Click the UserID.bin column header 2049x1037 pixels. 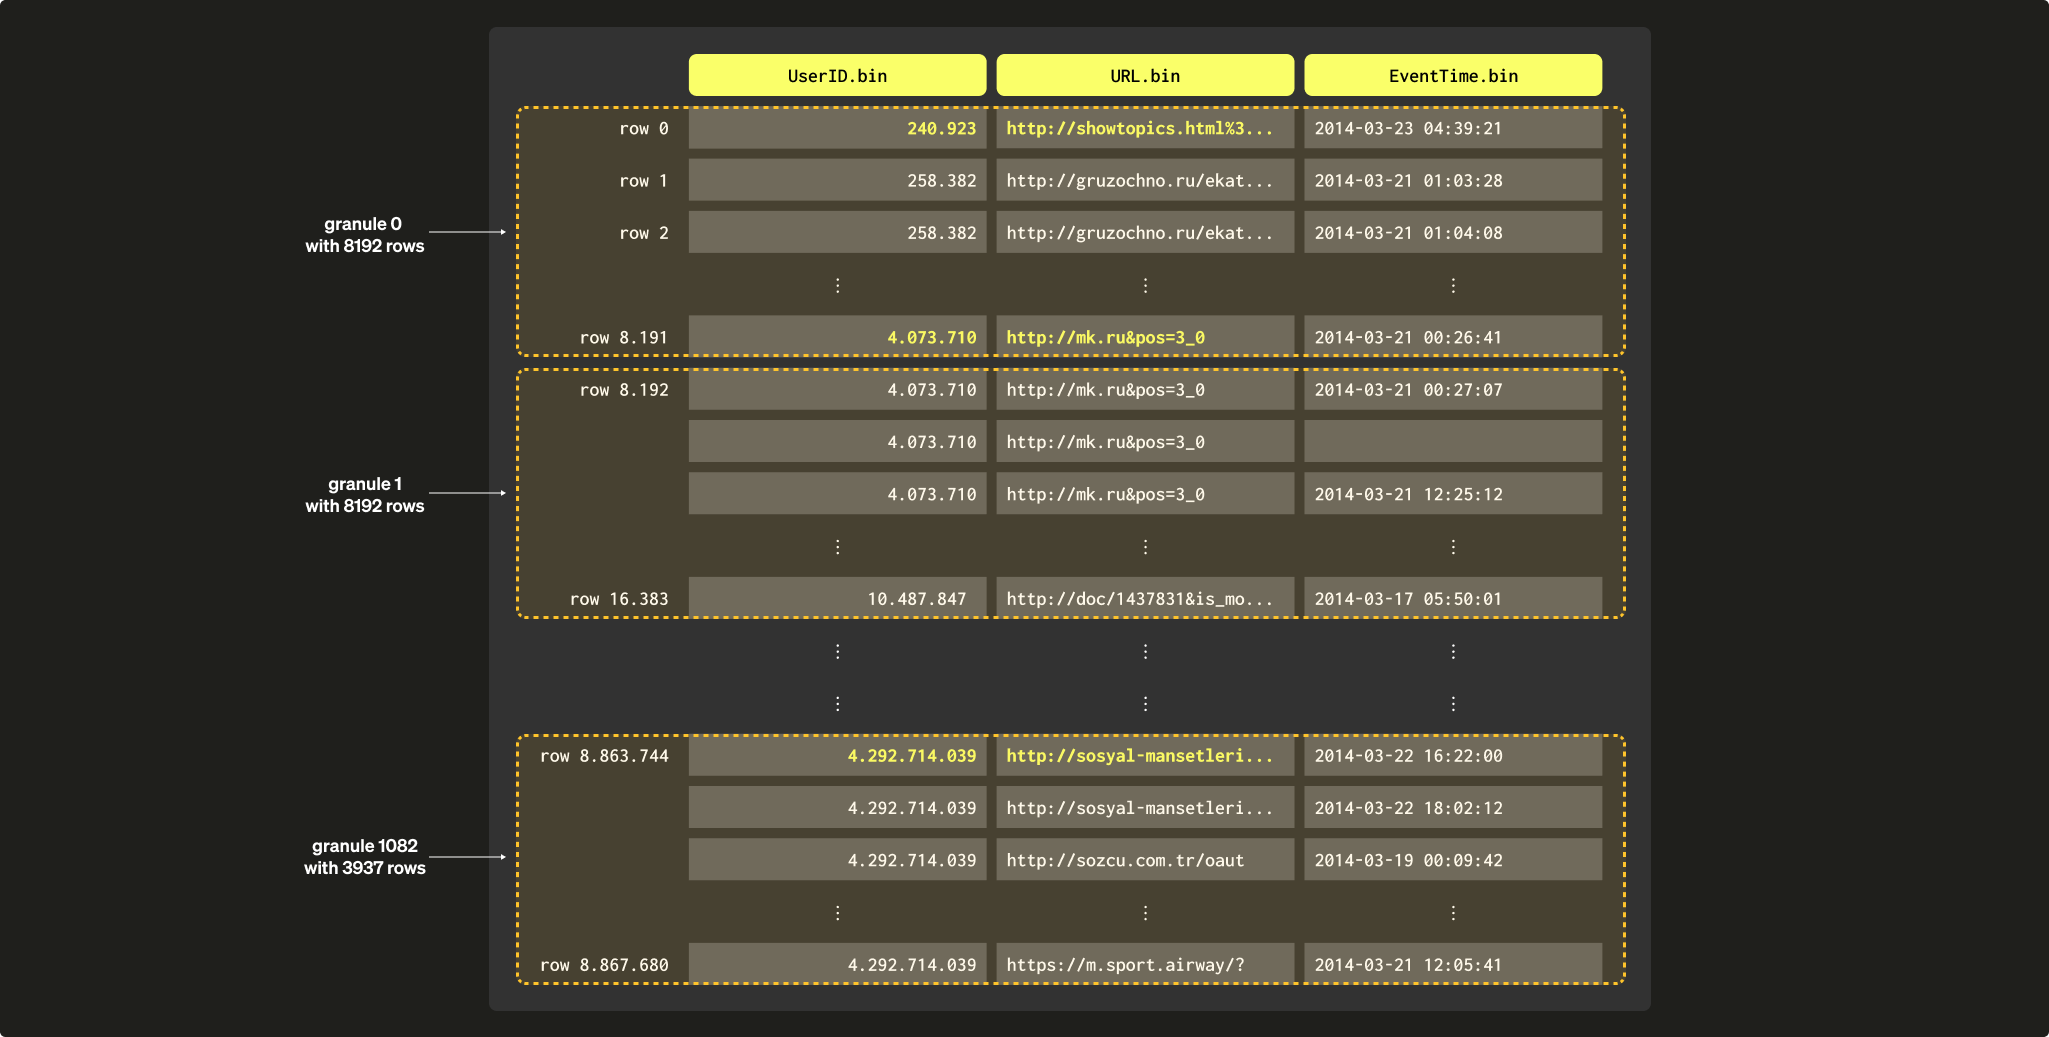pyautogui.click(x=837, y=76)
